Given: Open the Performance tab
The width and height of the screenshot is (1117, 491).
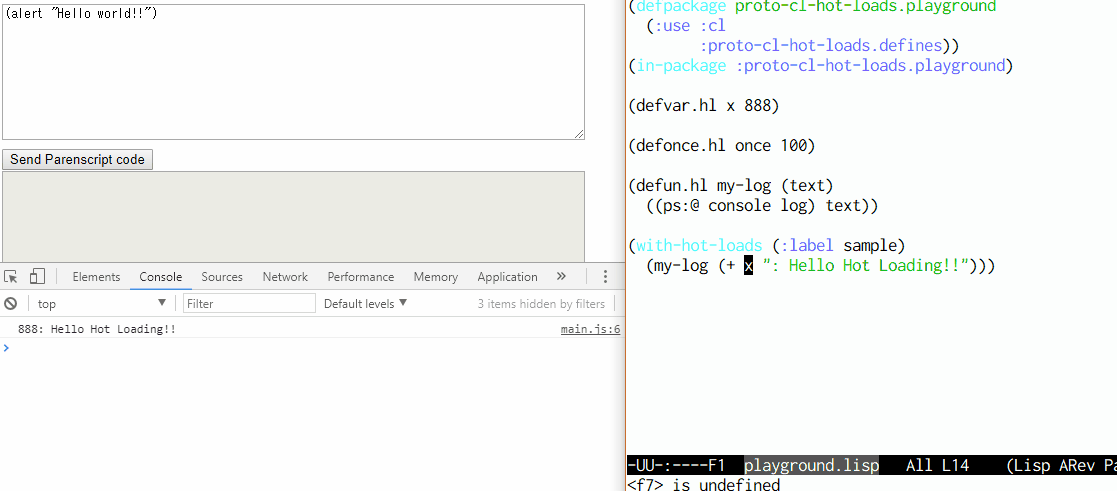Looking at the screenshot, I should click(360, 277).
